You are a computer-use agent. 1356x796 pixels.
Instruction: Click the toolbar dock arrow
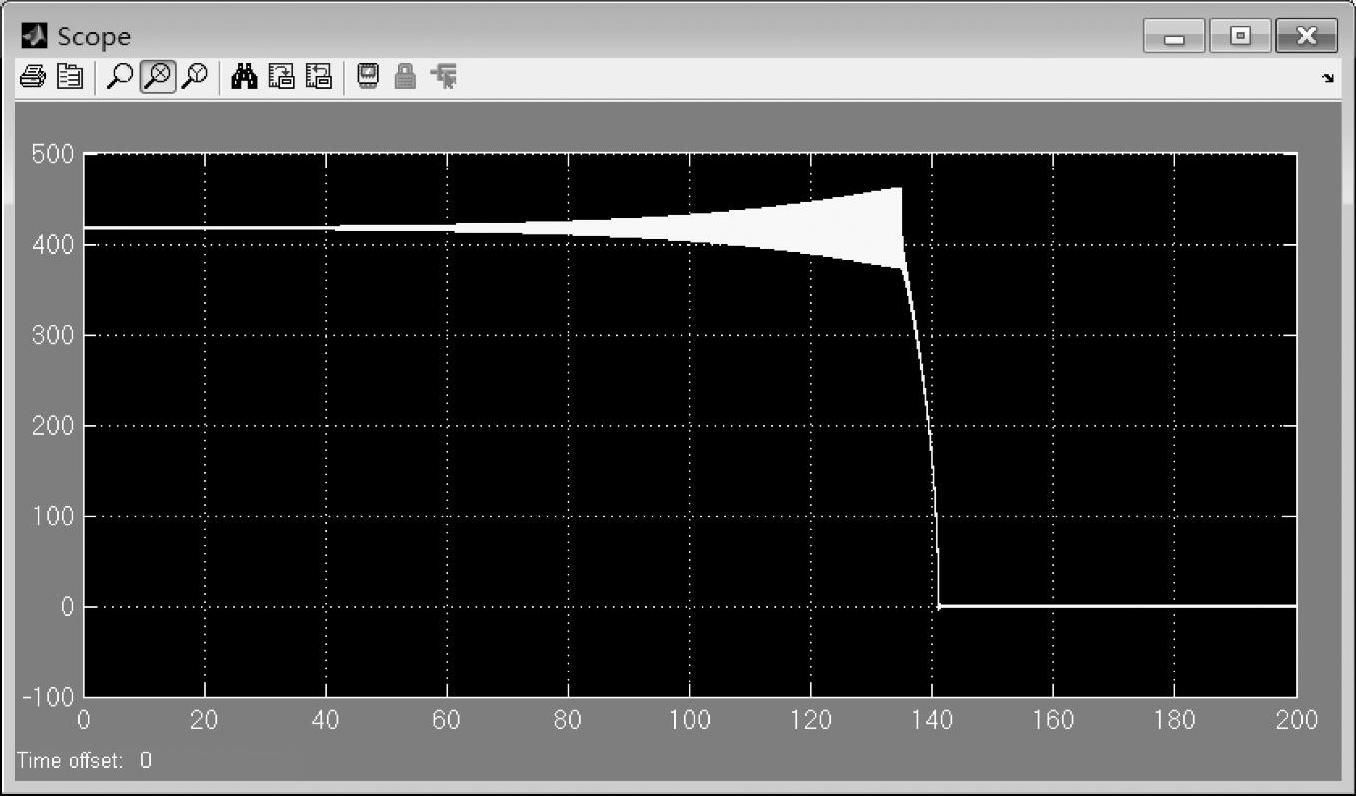[1328, 78]
